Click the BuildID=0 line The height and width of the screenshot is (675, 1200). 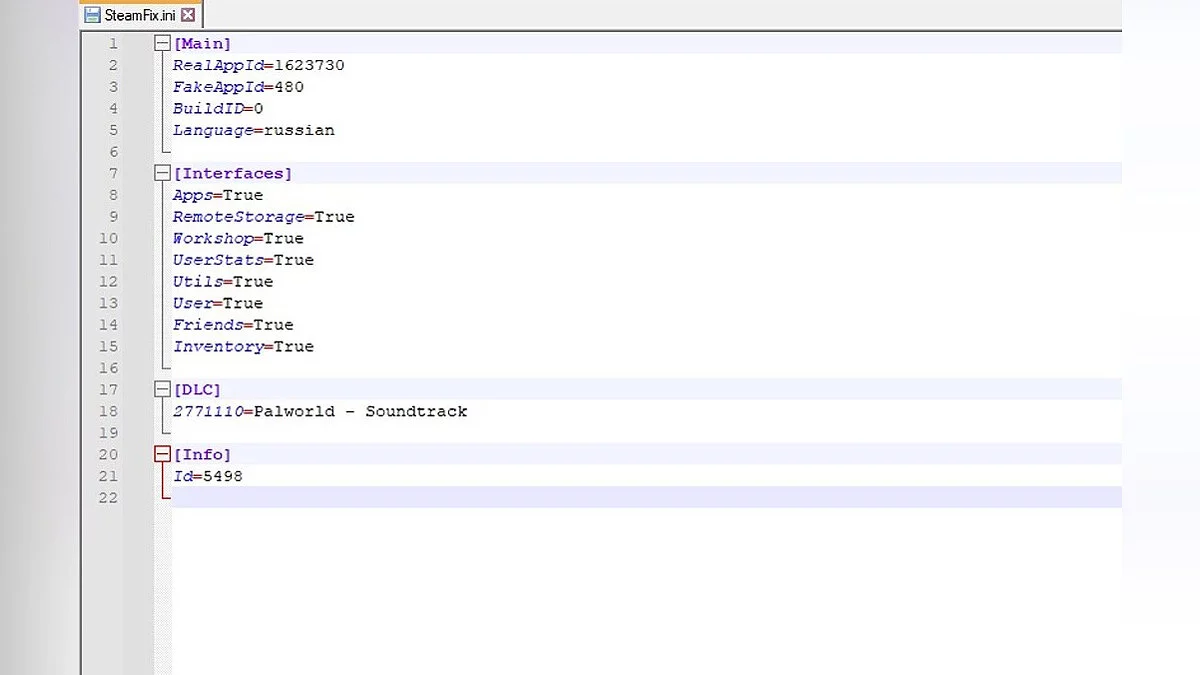click(218, 109)
